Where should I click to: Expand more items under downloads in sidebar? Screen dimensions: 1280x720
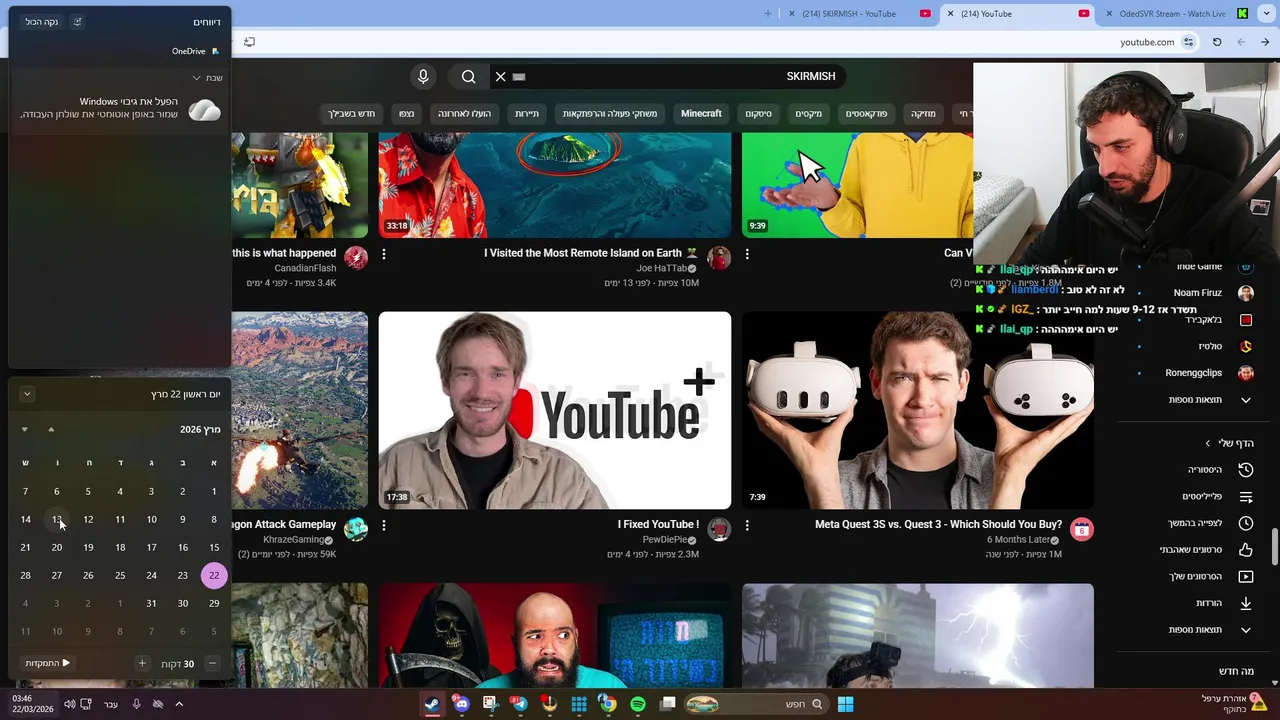click(x=1245, y=630)
